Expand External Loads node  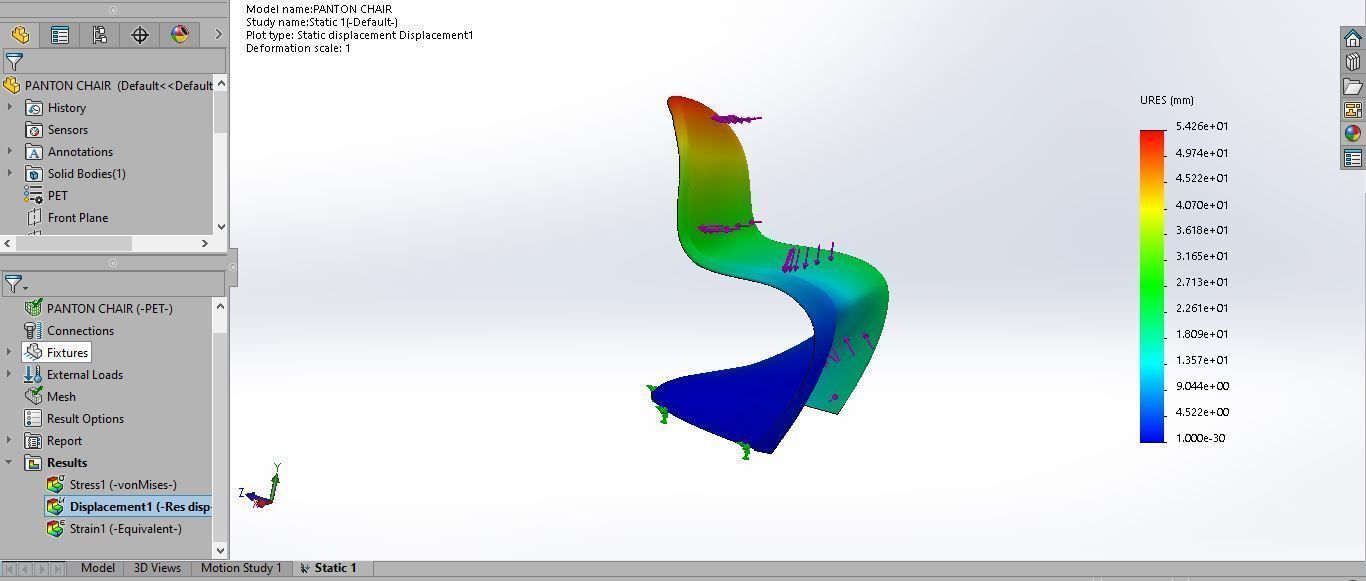[x=10, y=374]
